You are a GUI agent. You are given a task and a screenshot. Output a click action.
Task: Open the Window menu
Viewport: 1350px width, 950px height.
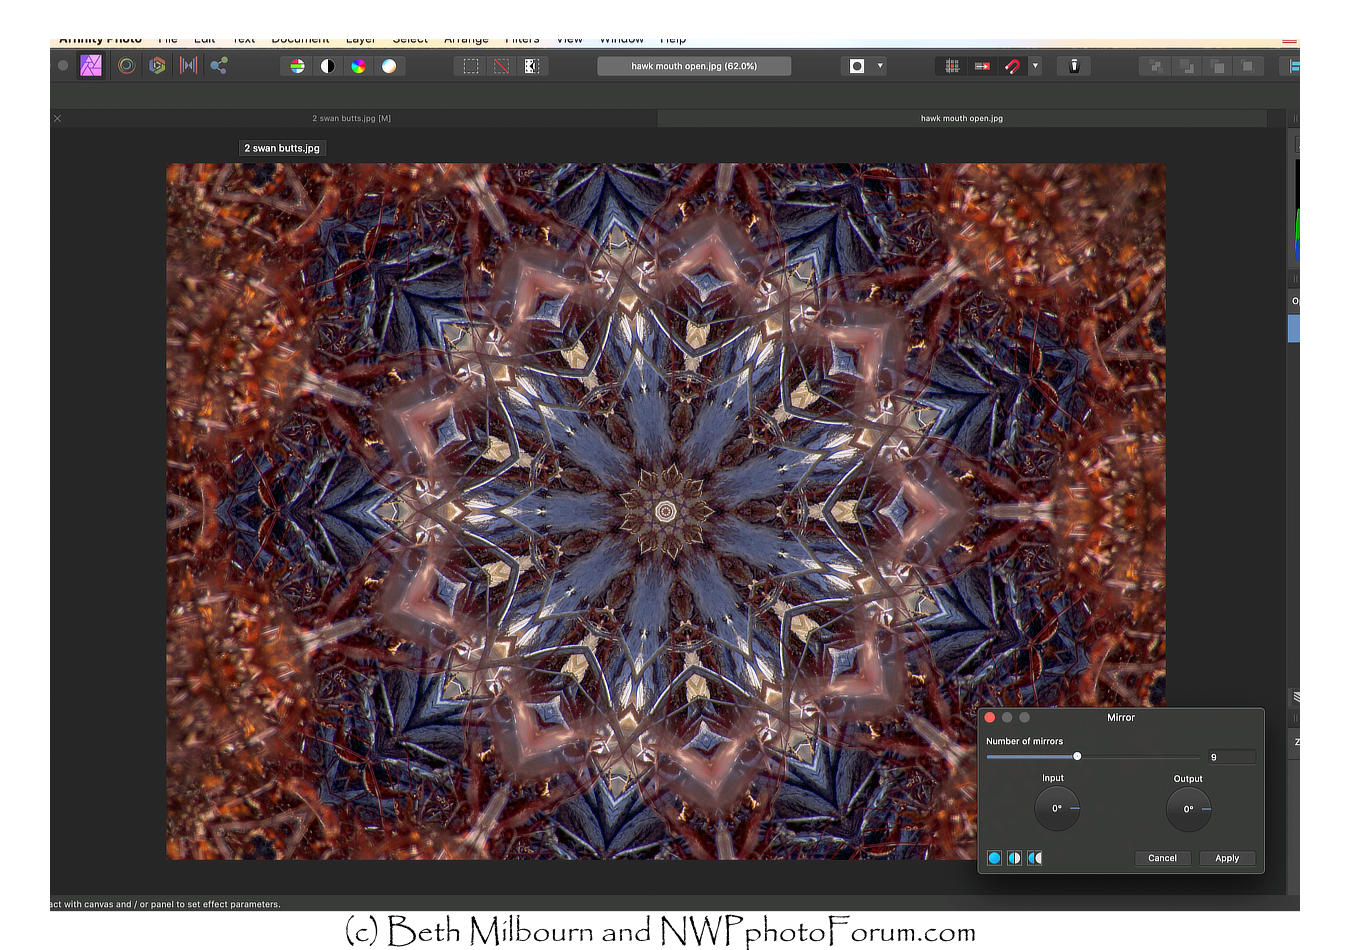622,40
